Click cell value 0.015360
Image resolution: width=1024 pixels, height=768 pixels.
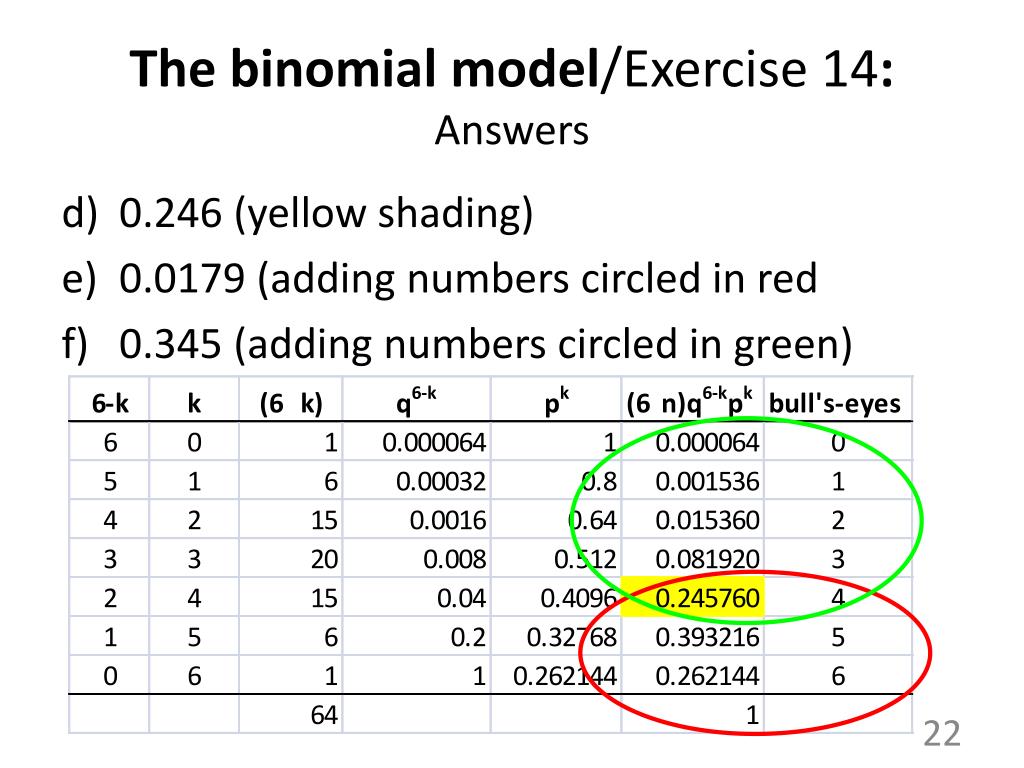707,520
